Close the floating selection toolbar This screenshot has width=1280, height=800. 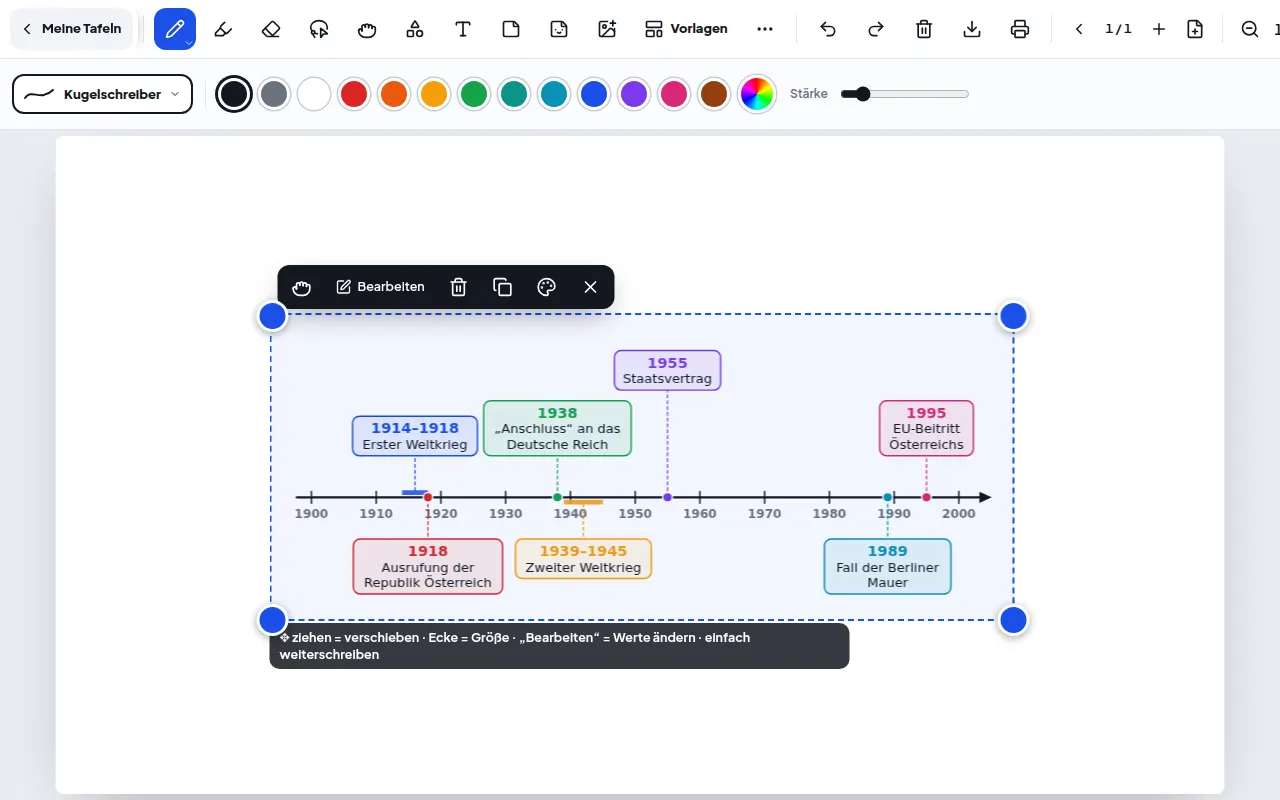pyautogui.click(x=590, y=287)
